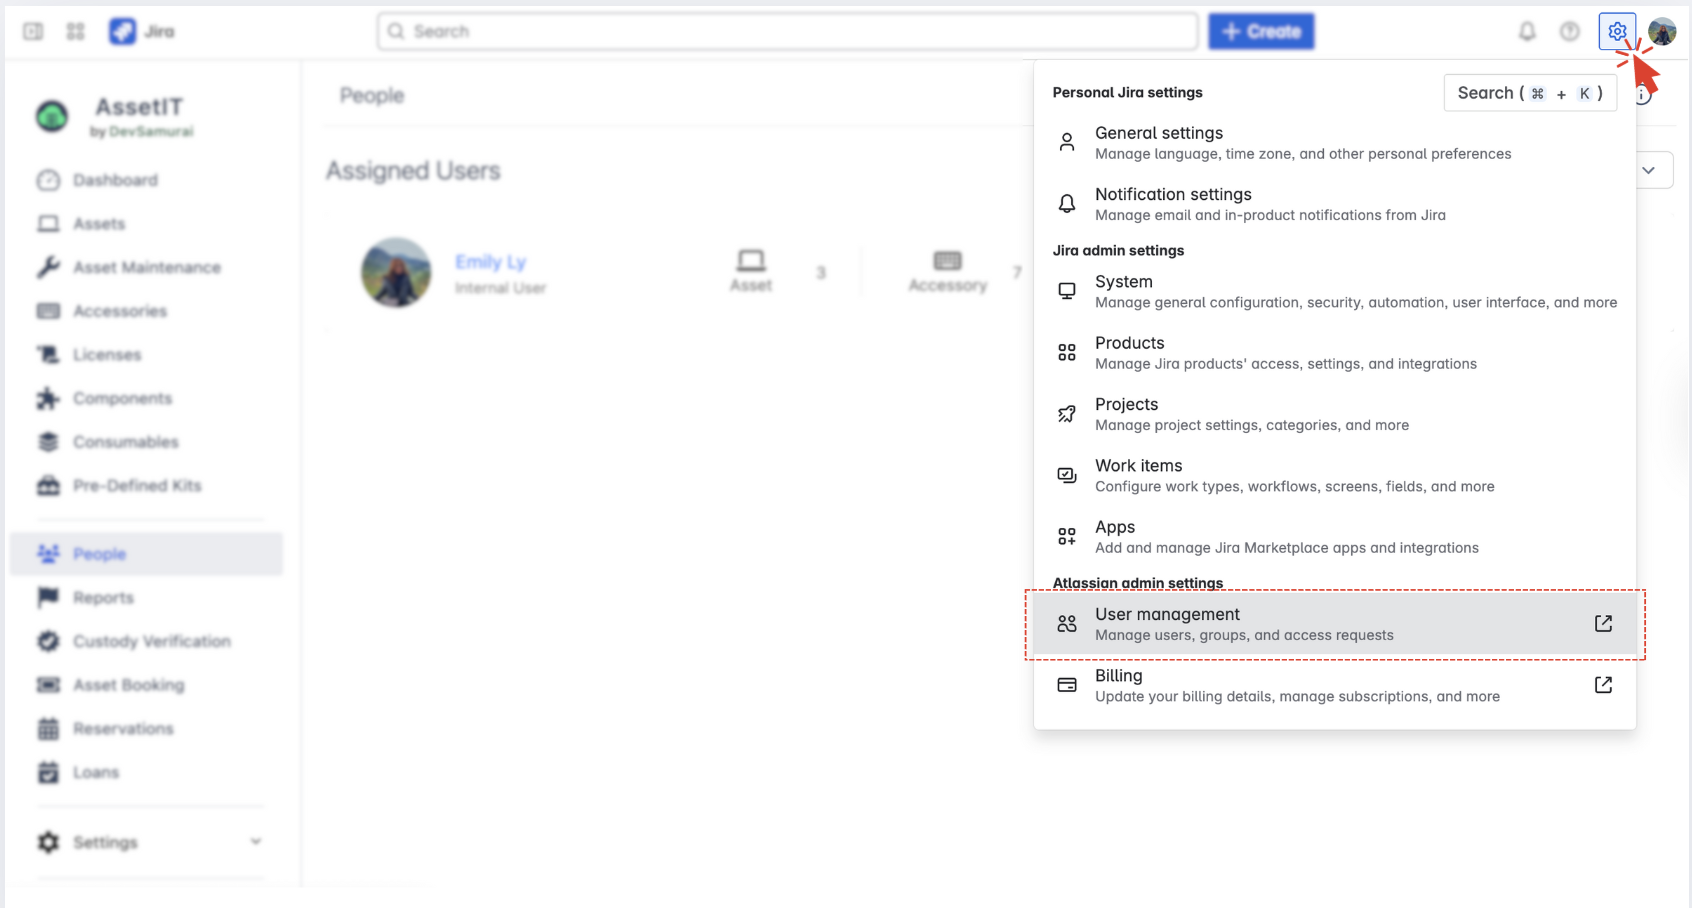Expand the Settings chevron in sidebar
This screenshot has width=1692, height=908.
click(256, 842)
